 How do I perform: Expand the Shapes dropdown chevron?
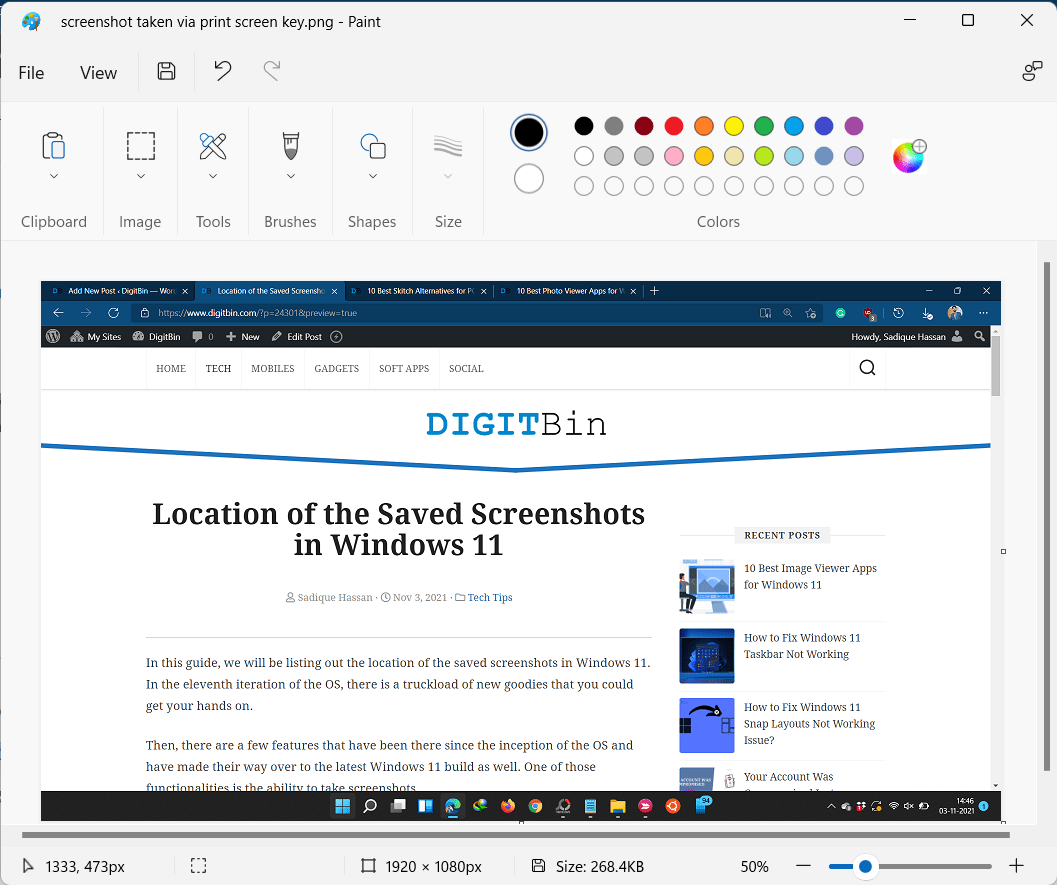pos(372,176)
